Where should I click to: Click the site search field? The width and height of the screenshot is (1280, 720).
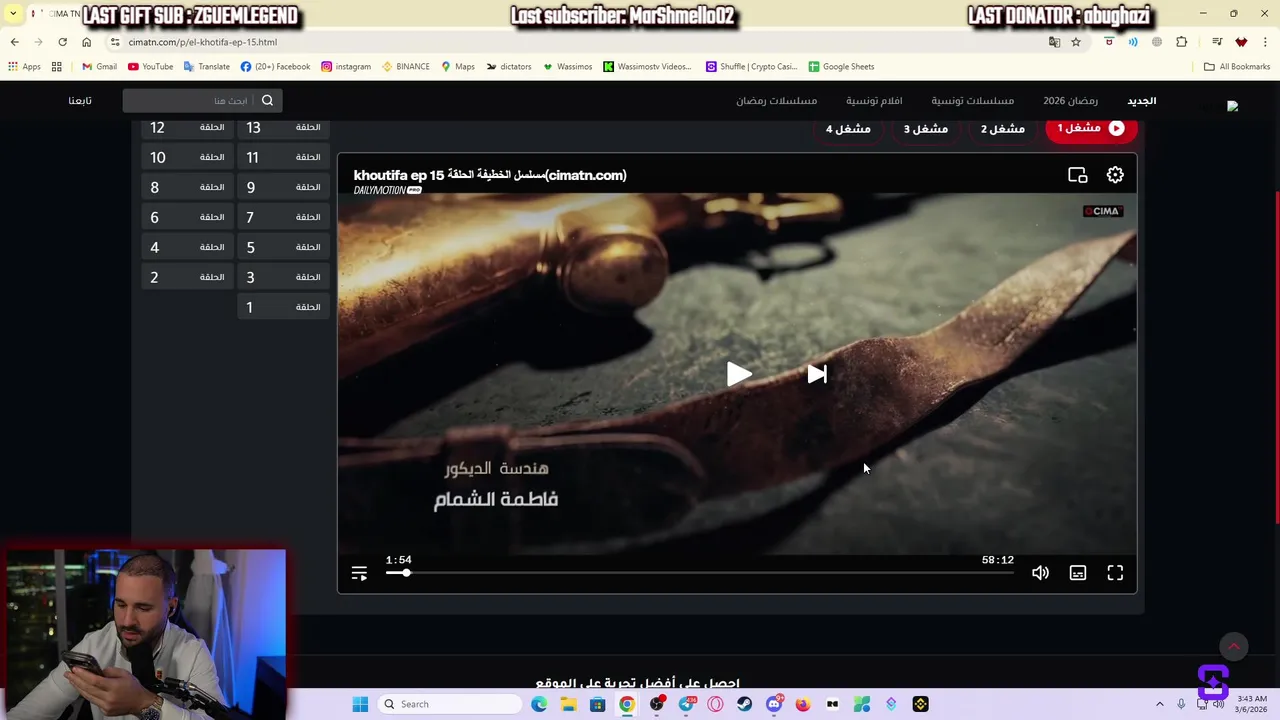click(x=188, y=101)
